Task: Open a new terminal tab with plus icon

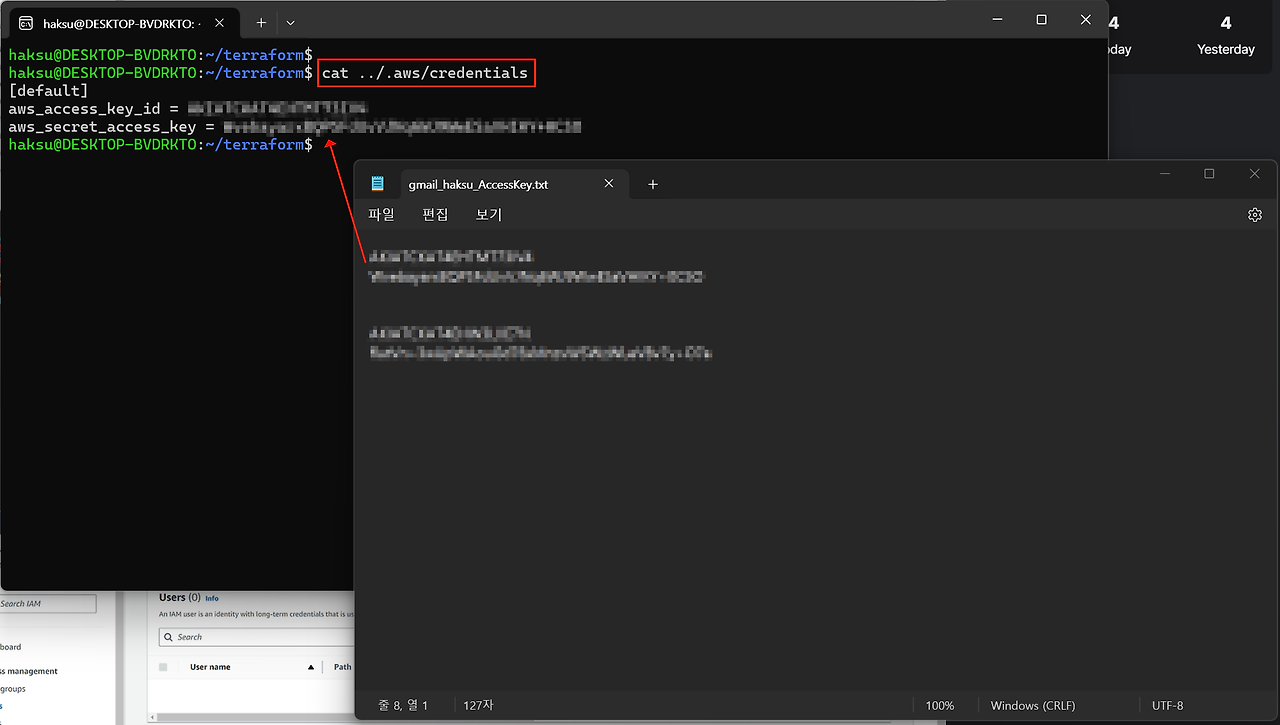Action: pos(261,22)
